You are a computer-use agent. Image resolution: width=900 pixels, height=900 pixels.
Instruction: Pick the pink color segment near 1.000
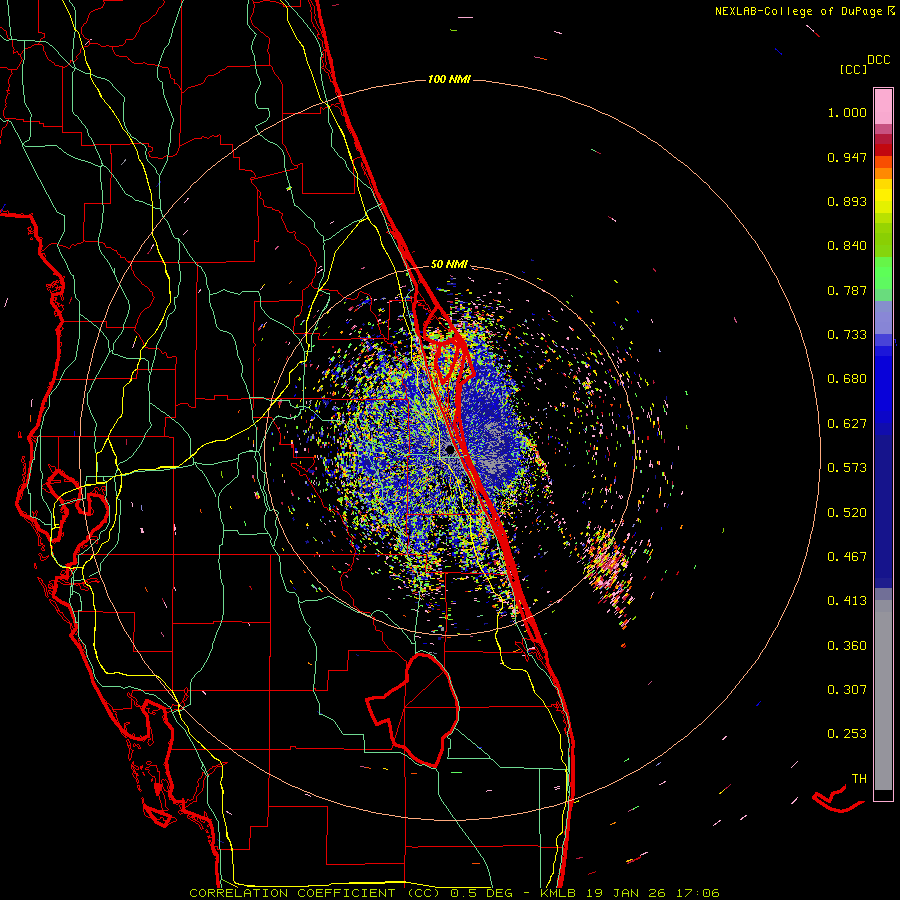883,107
